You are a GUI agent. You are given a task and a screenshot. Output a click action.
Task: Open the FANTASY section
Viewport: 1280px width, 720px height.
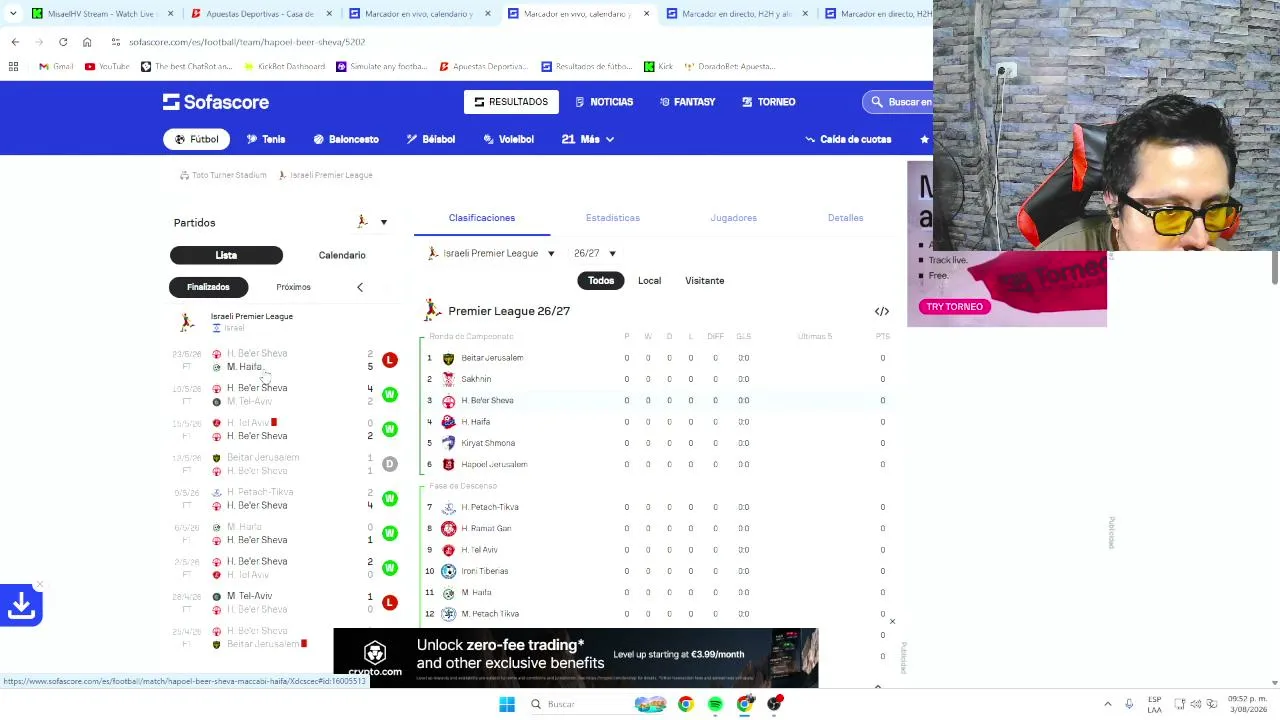click(687, 102)
